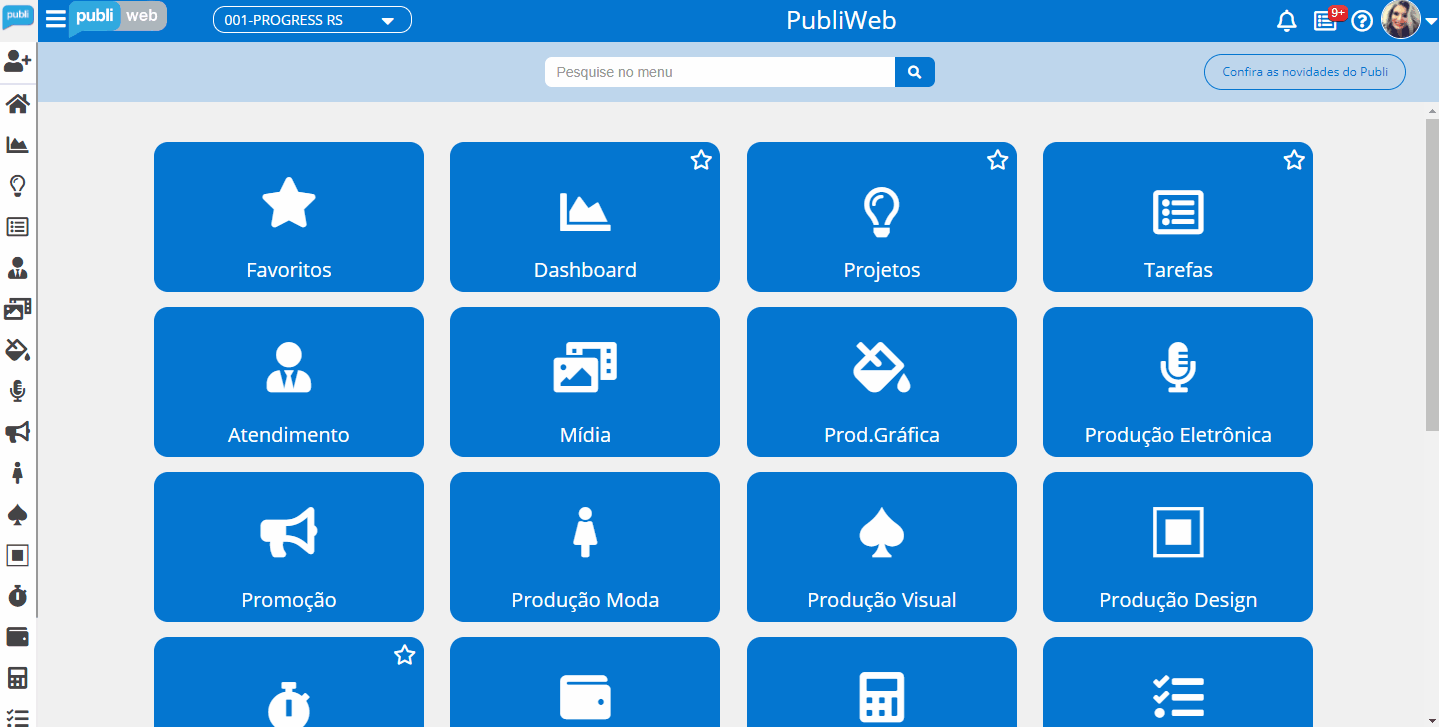Open the 001-PROGRESS RS company dropdown
Image resolution: width=1439 pixels, height=727 pixels.
312,20
